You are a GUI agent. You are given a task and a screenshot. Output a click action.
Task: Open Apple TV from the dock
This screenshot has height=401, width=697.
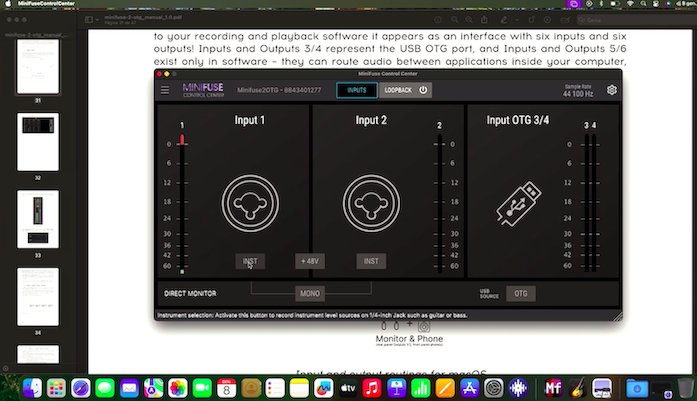tap(348, 388)
